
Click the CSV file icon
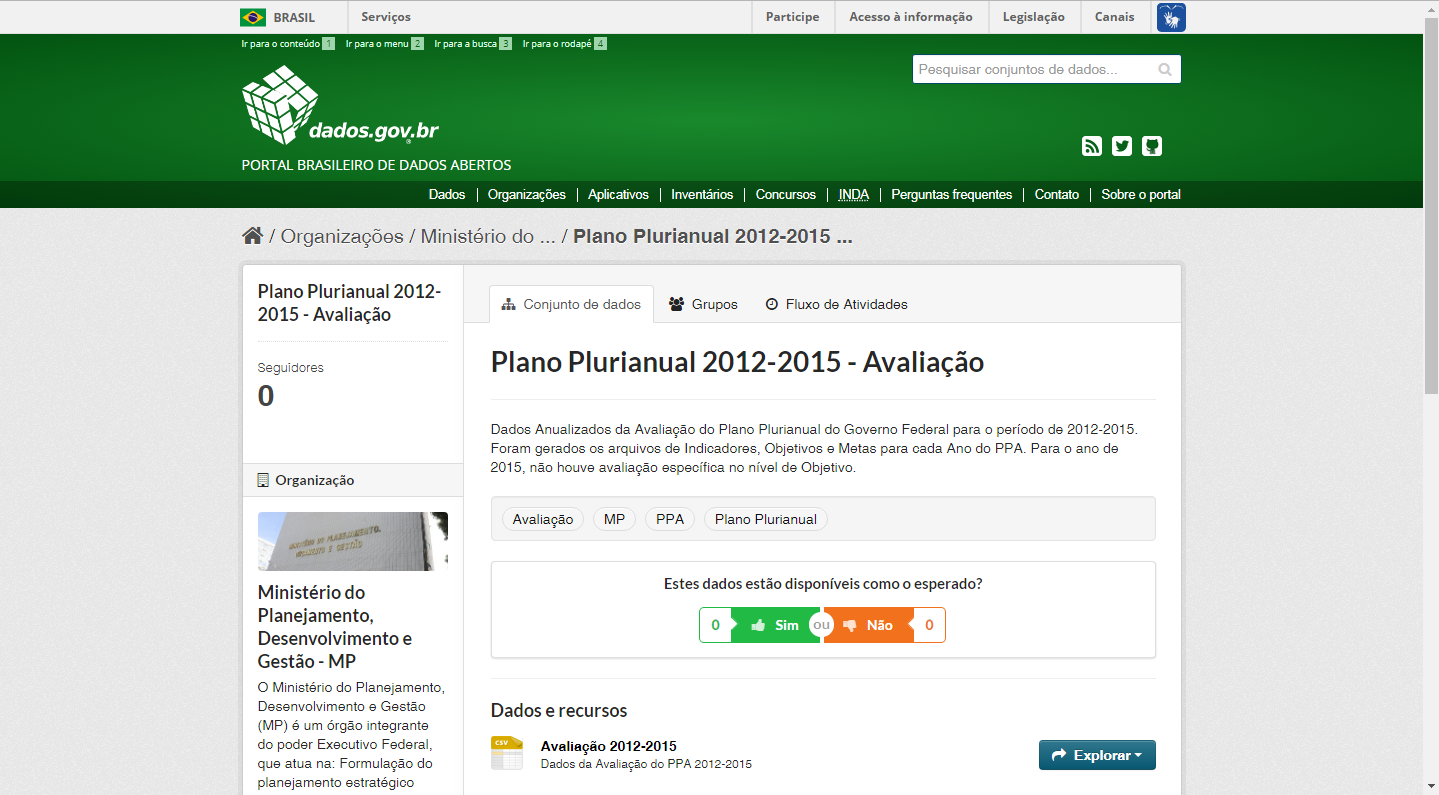point(506,753)
